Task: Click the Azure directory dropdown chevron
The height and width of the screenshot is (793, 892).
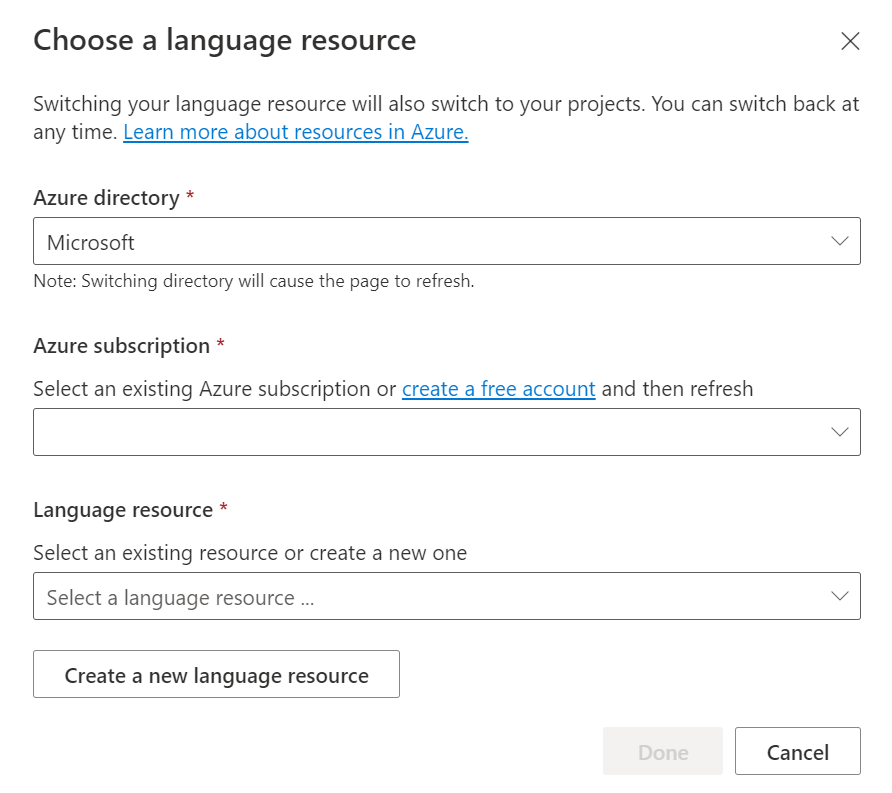Action: [x=840, y=241]
